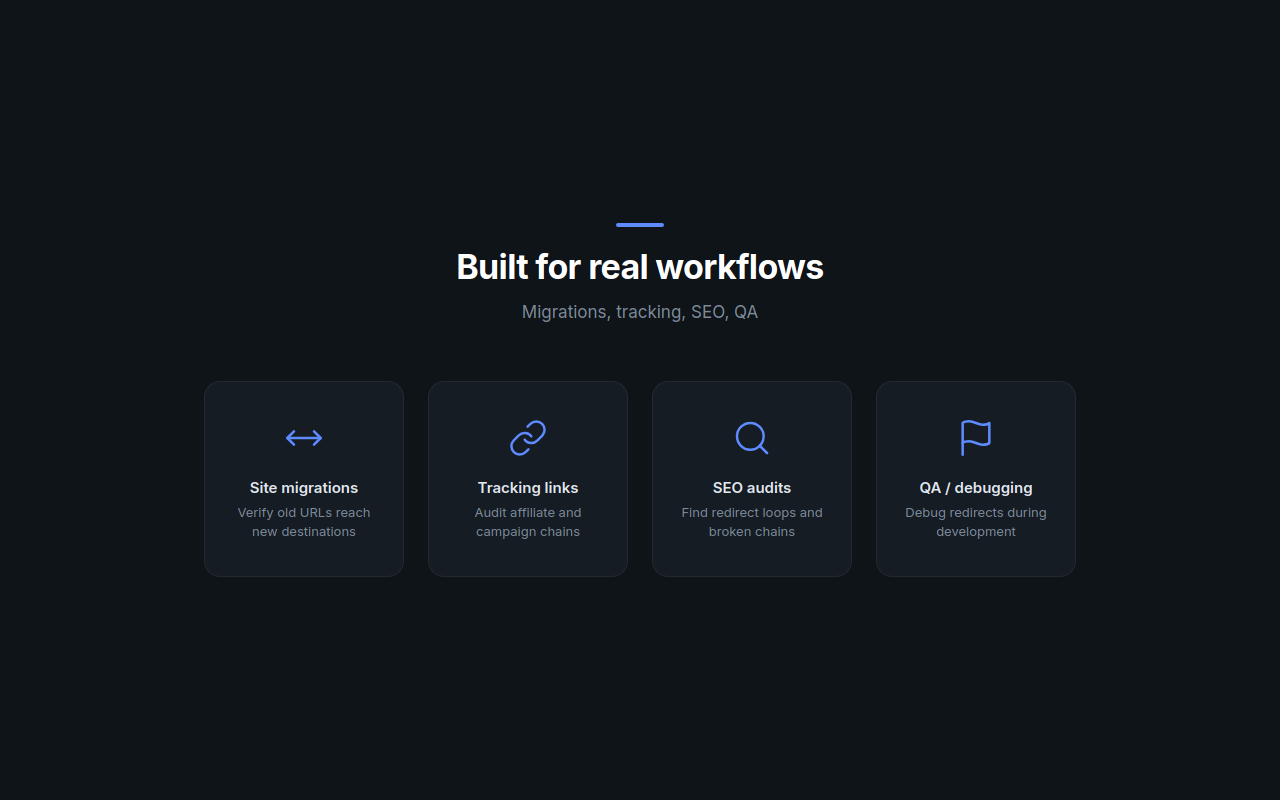
Task: Click the Site migrations heading
Action: (x=303, y=487)
